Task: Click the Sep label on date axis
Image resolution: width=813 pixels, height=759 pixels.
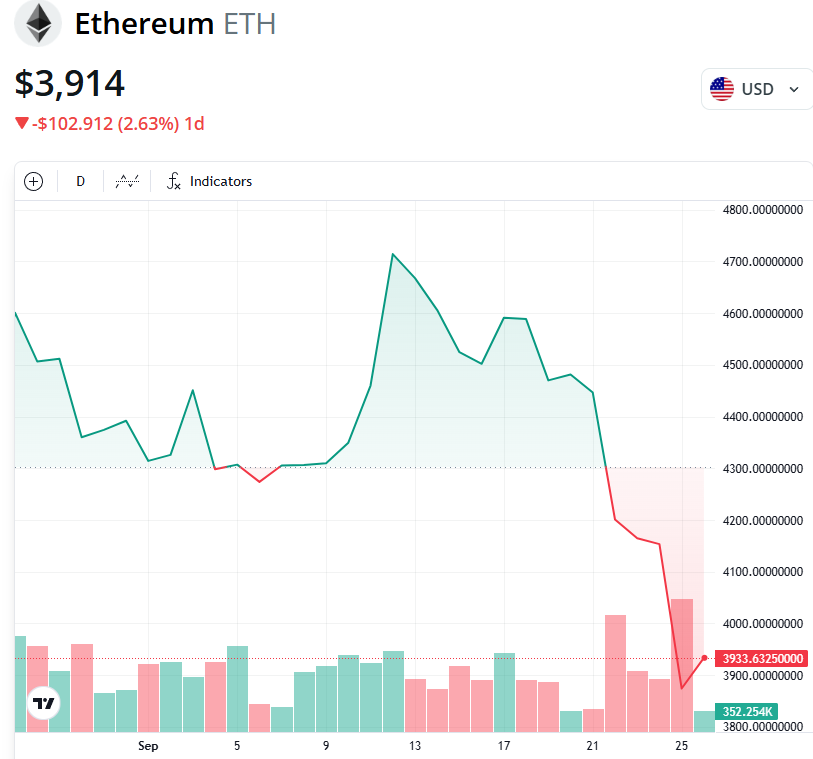Action: click(x=147, y=746)
